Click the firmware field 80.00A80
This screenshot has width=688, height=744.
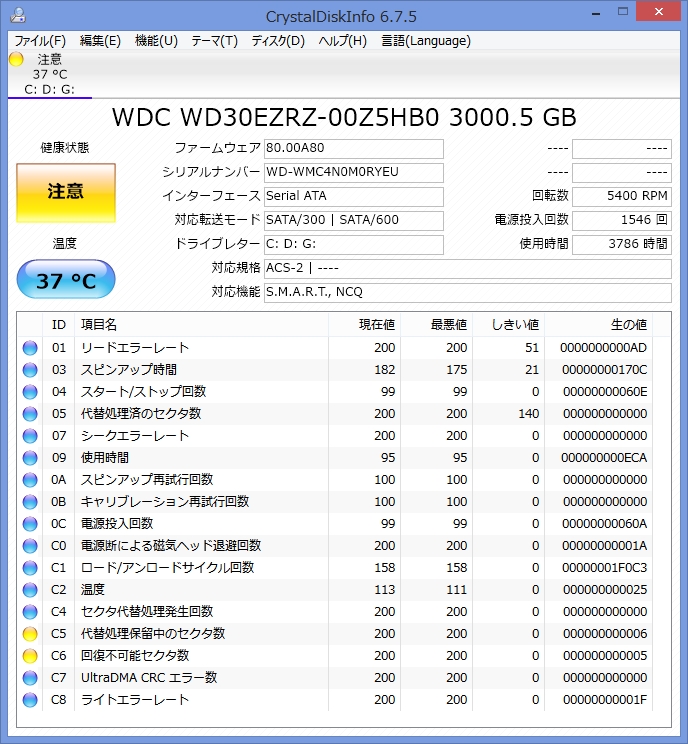[x=353, y=148]
